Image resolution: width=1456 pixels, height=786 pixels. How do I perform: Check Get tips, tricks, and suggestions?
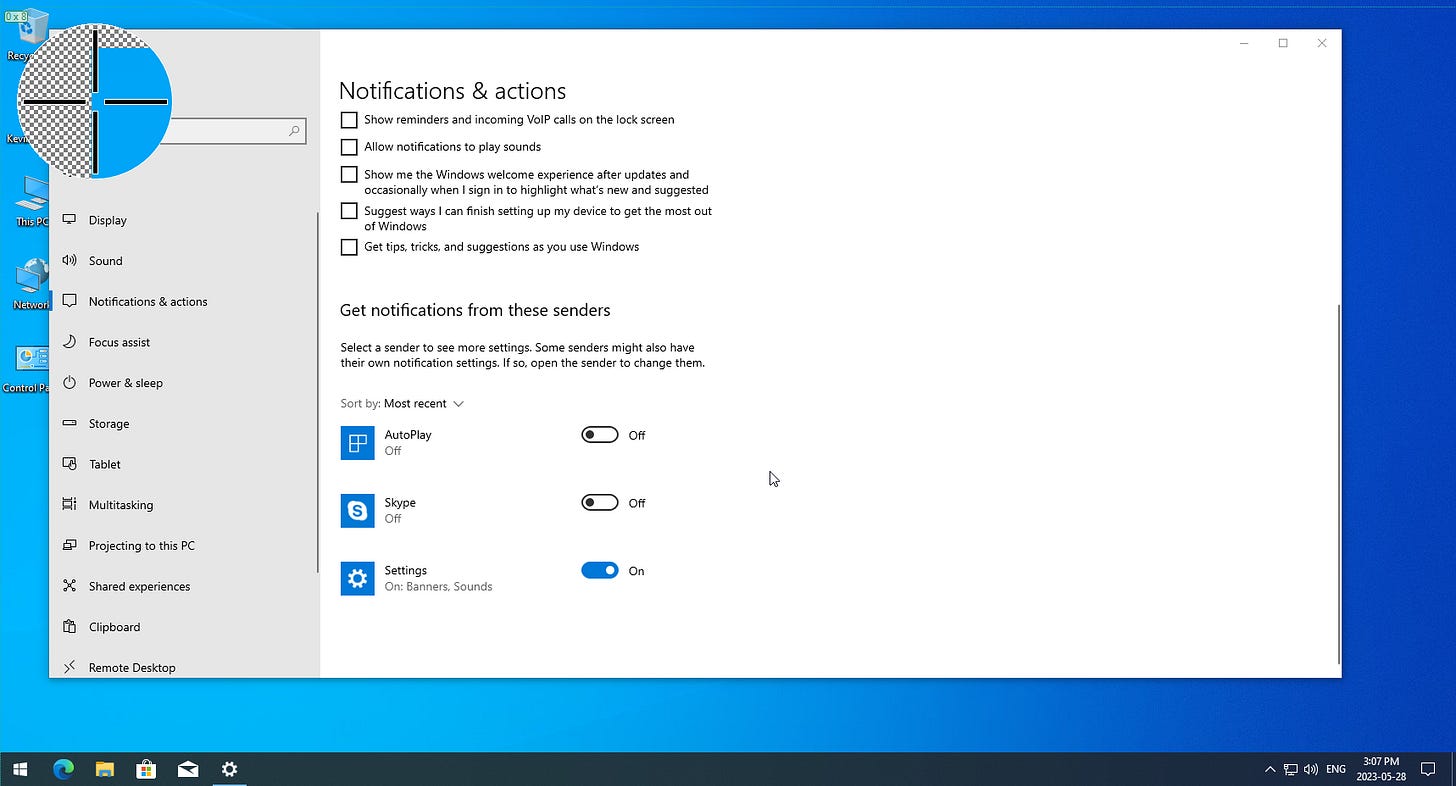click(x=349, y=247)
